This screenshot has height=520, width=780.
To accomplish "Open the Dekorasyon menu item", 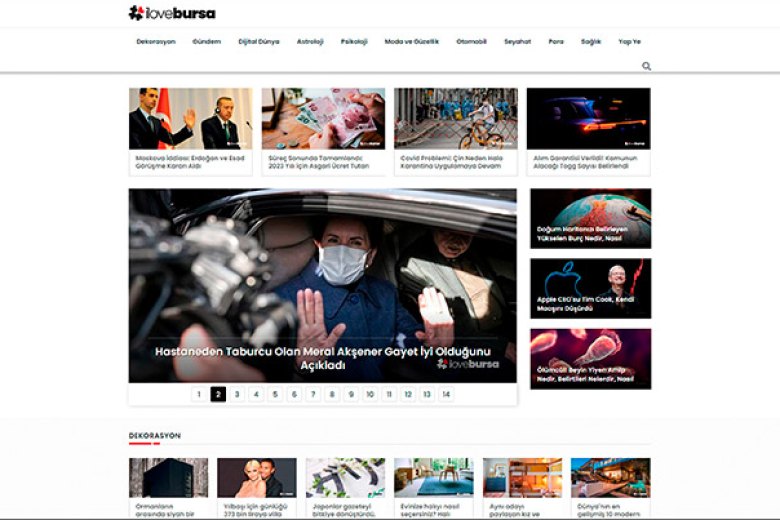I will pyautogui.click(x=156, y=42).
